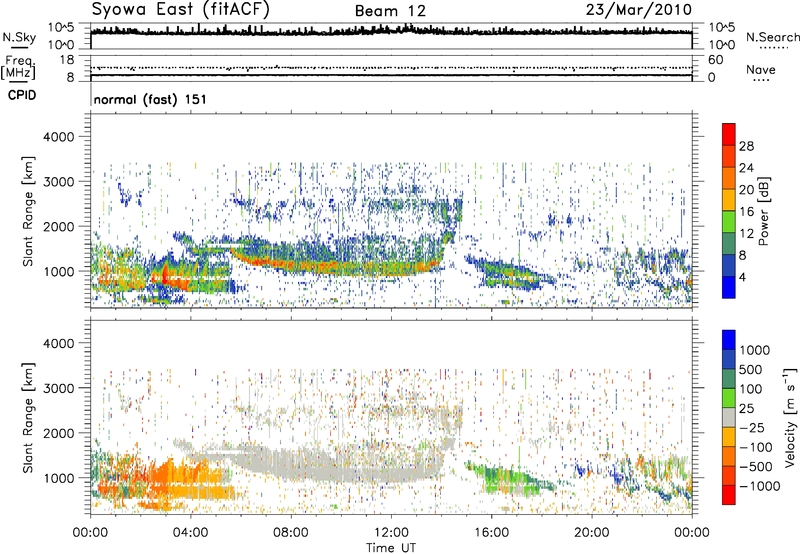
Task: Click the '20:00' time axis label
Action: pyautogui.click(x=591, y=533)
